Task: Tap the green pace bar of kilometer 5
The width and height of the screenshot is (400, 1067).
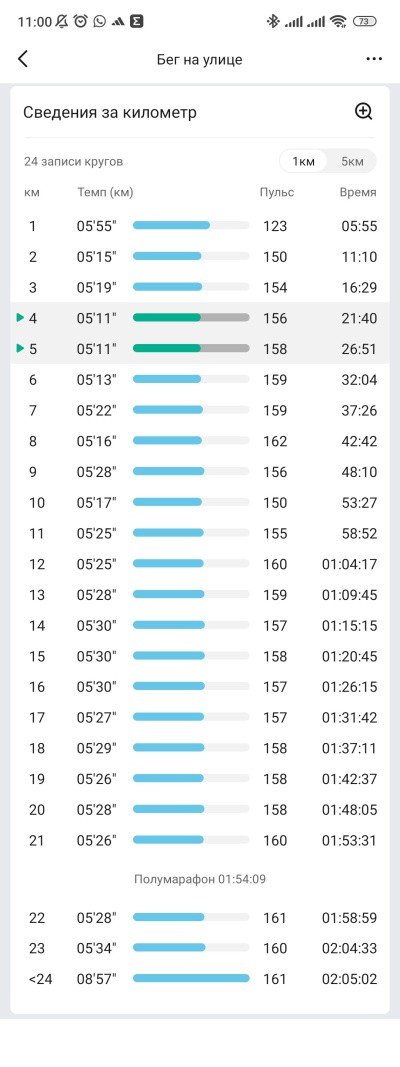Action: 191,348
